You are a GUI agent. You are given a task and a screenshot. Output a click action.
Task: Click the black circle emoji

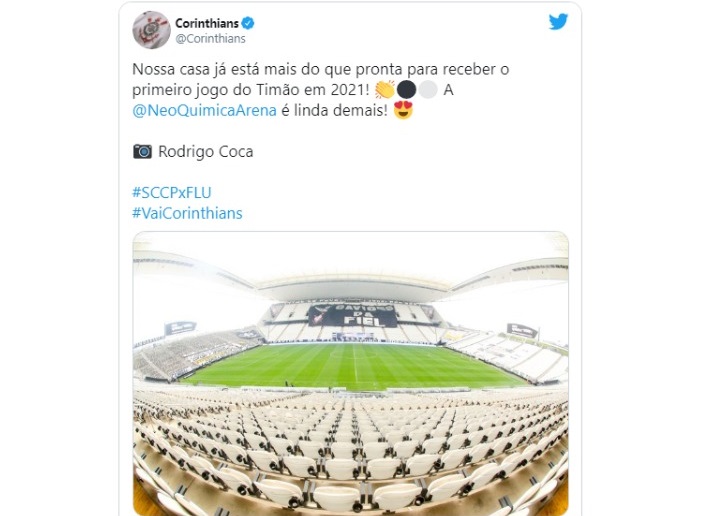click(407, 90)
